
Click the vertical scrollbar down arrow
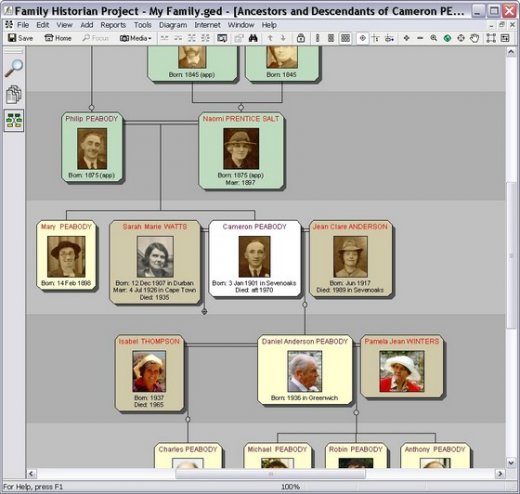tap(511, 463)
